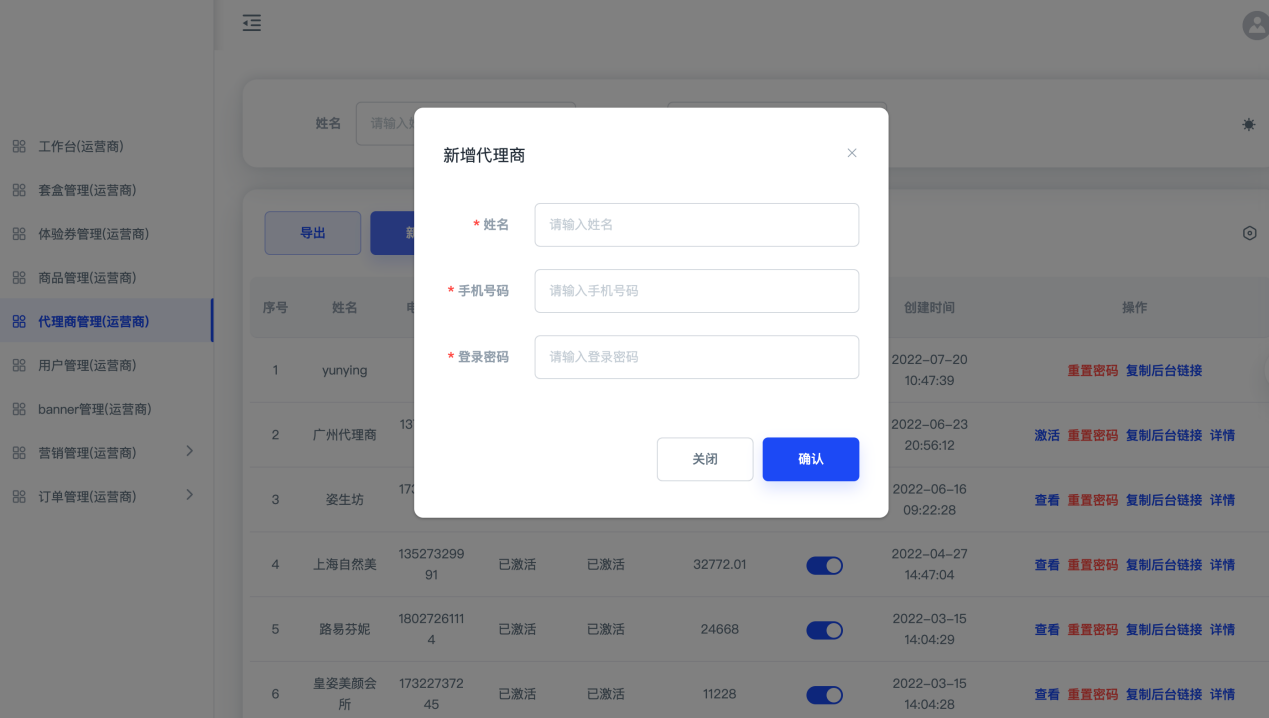
Task: Collapse the sidebar using the menu-fold icon
Action: coord(252,23)
